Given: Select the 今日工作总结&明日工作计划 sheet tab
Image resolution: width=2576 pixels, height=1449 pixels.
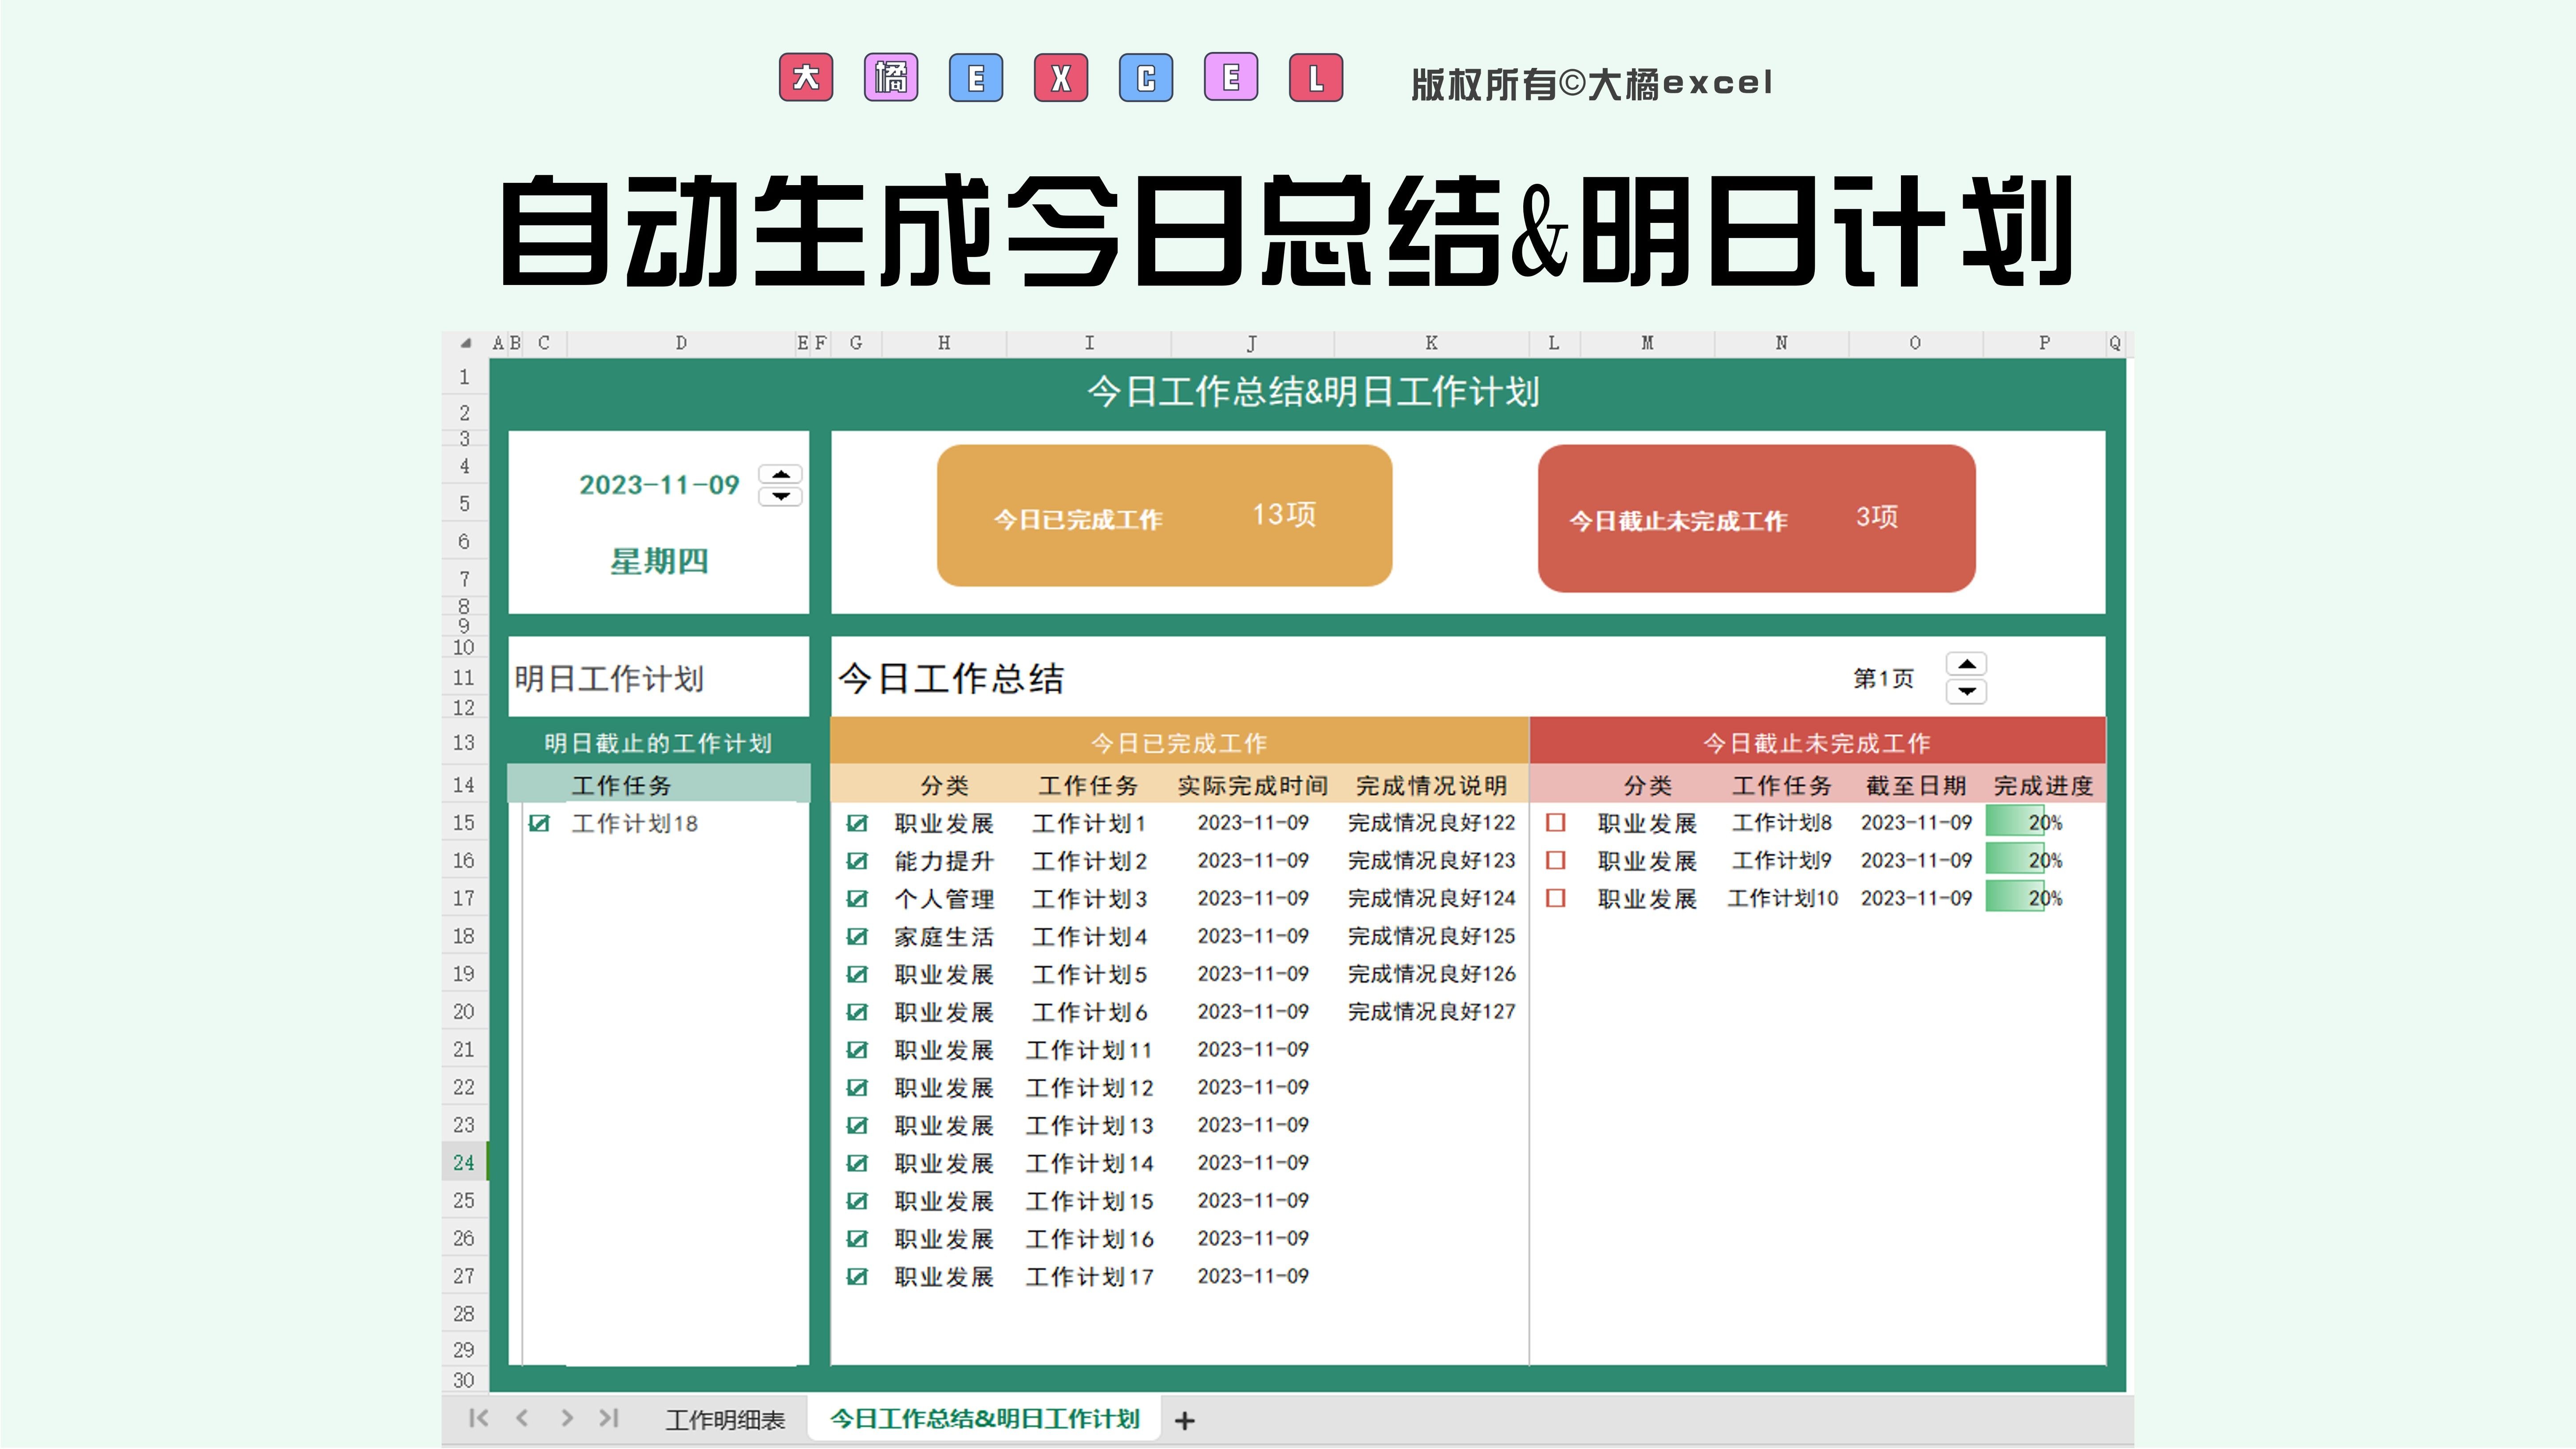Looking at the screenshot, I should [984, 1419].
